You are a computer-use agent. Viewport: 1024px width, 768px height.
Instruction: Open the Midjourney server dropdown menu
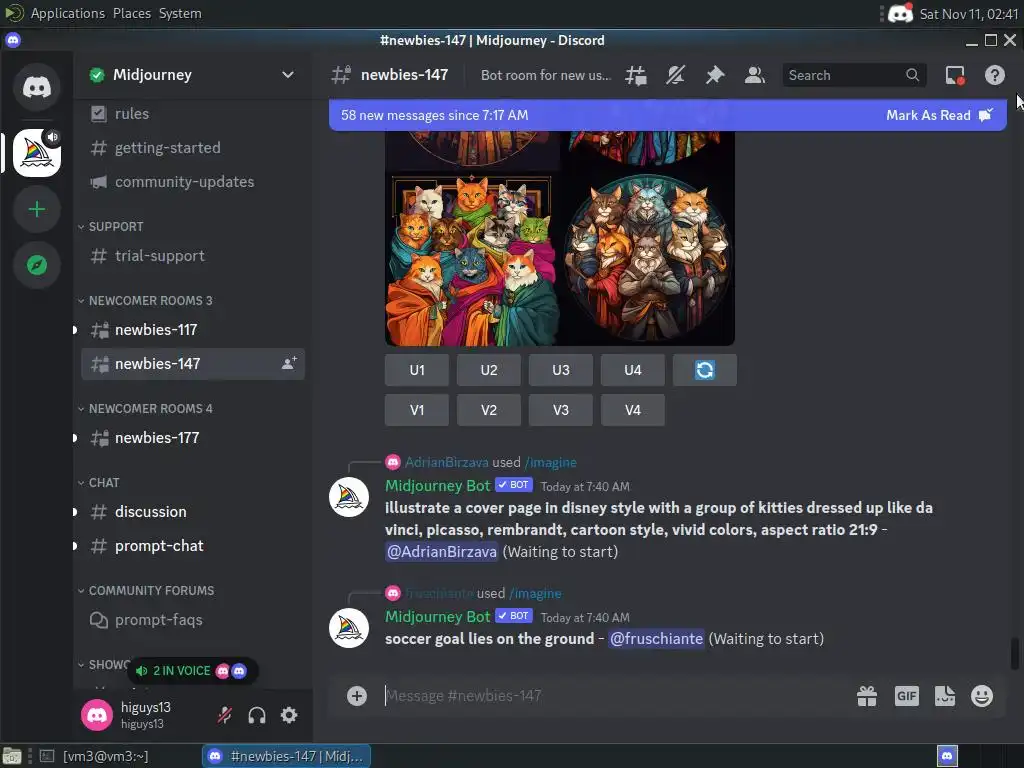(x=287, y=74)
